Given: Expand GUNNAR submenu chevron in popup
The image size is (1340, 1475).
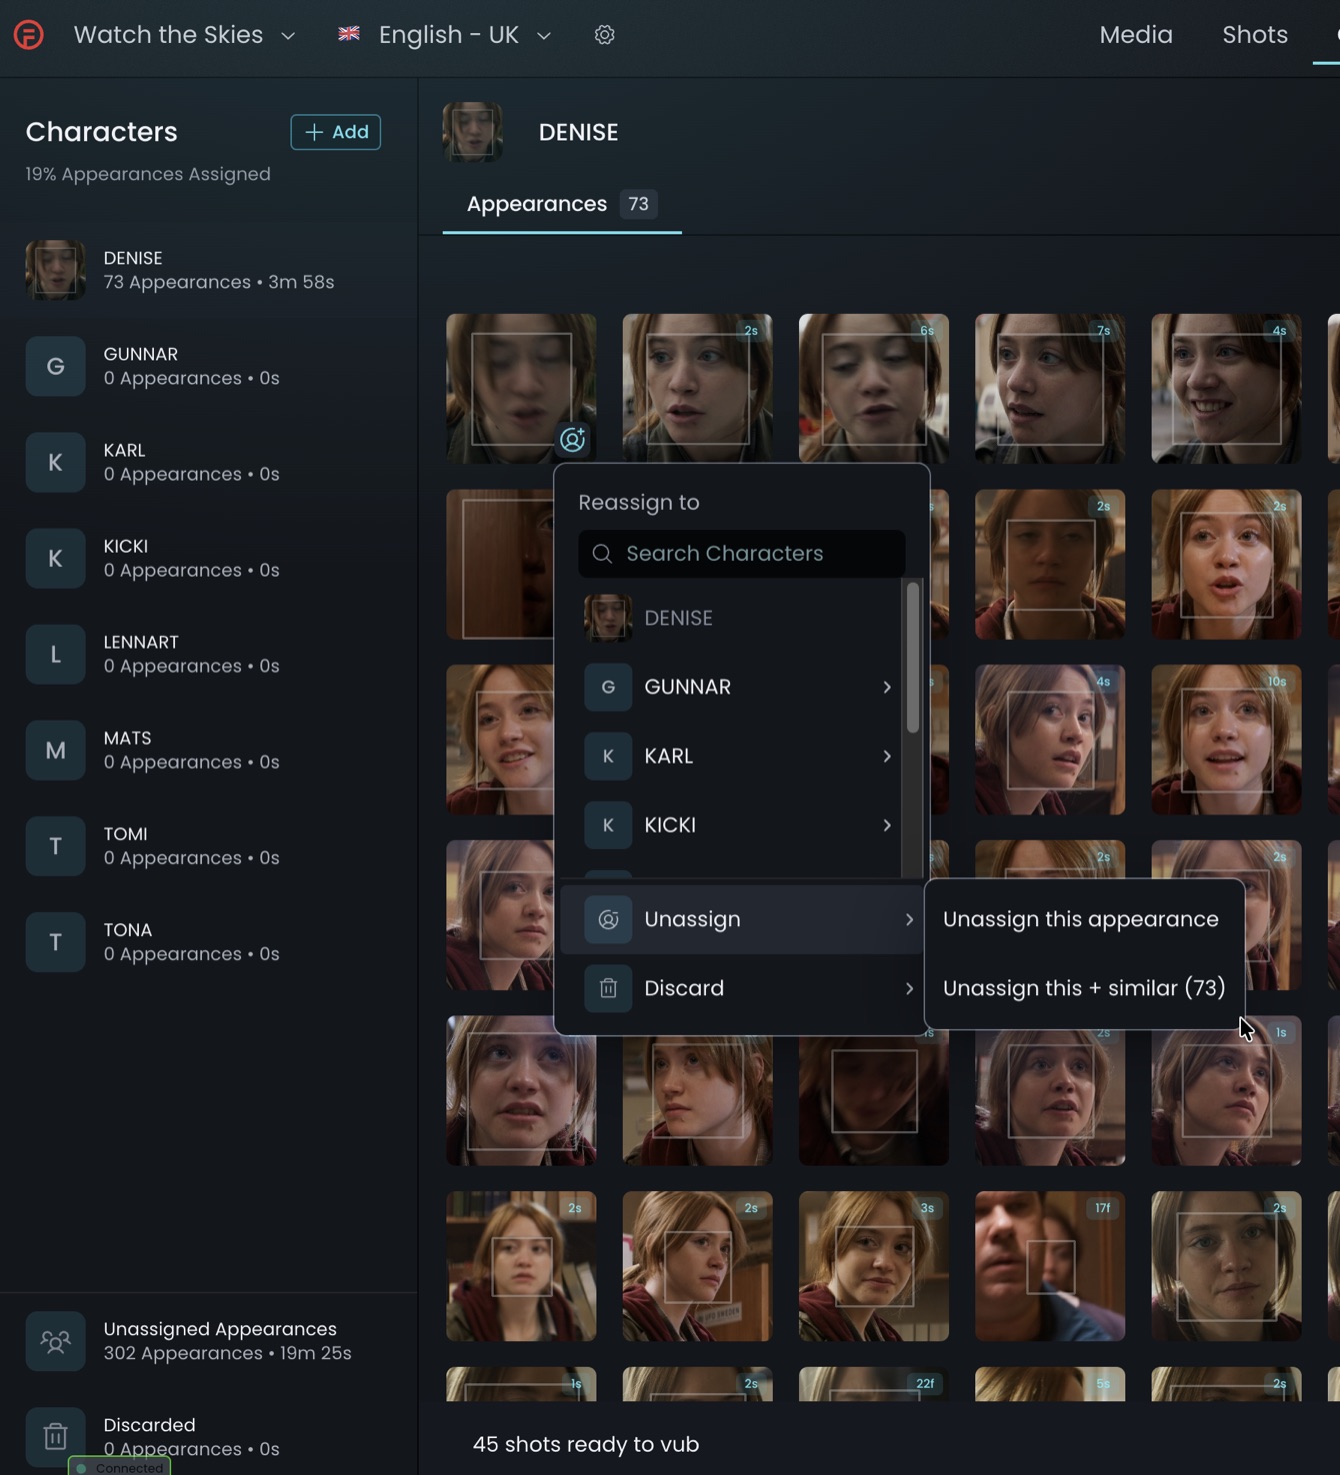Looking at the screenshot, I should coord(887,687).
